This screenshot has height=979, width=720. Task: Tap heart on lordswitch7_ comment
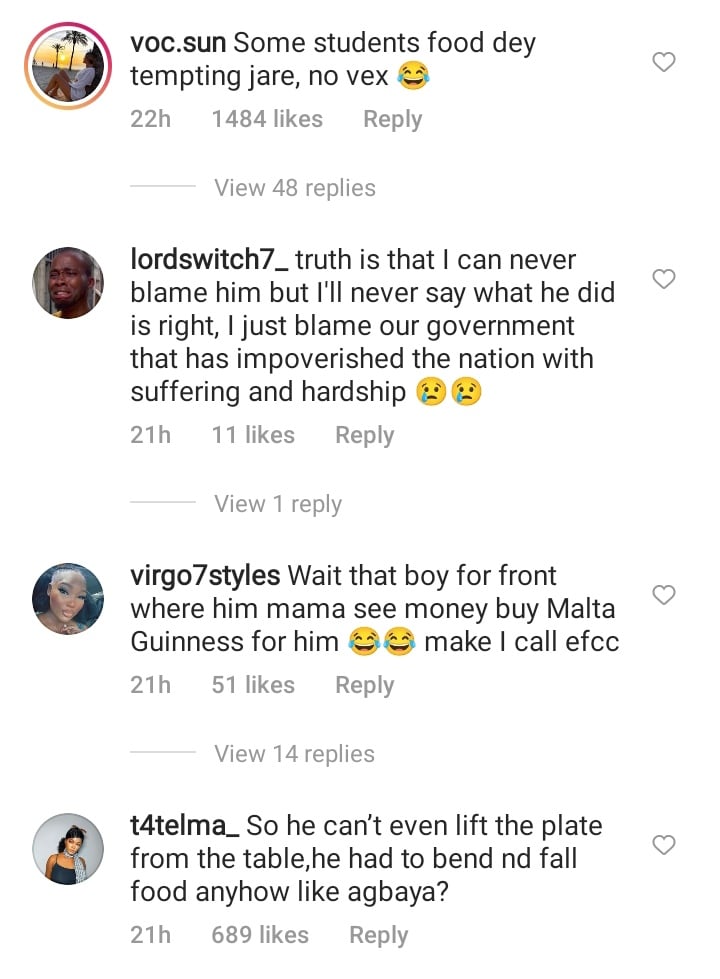point(663,279)
